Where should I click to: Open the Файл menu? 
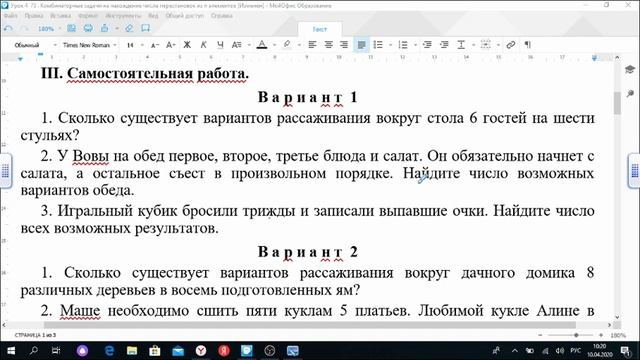(x=10, y=16)
